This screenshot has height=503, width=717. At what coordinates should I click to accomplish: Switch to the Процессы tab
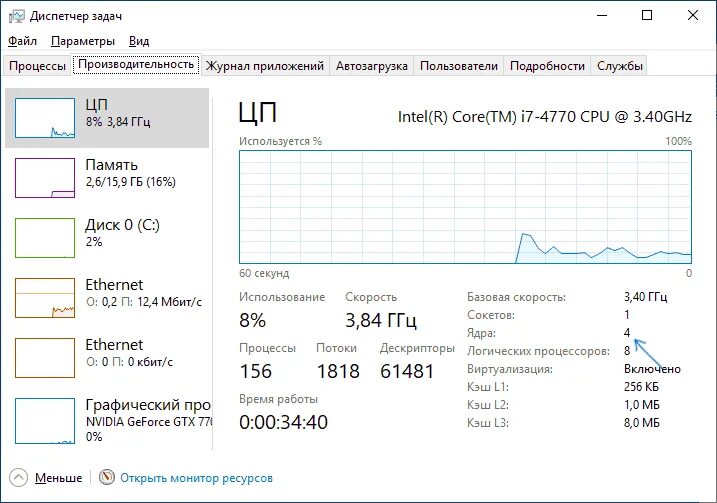[x=37, y=66]
